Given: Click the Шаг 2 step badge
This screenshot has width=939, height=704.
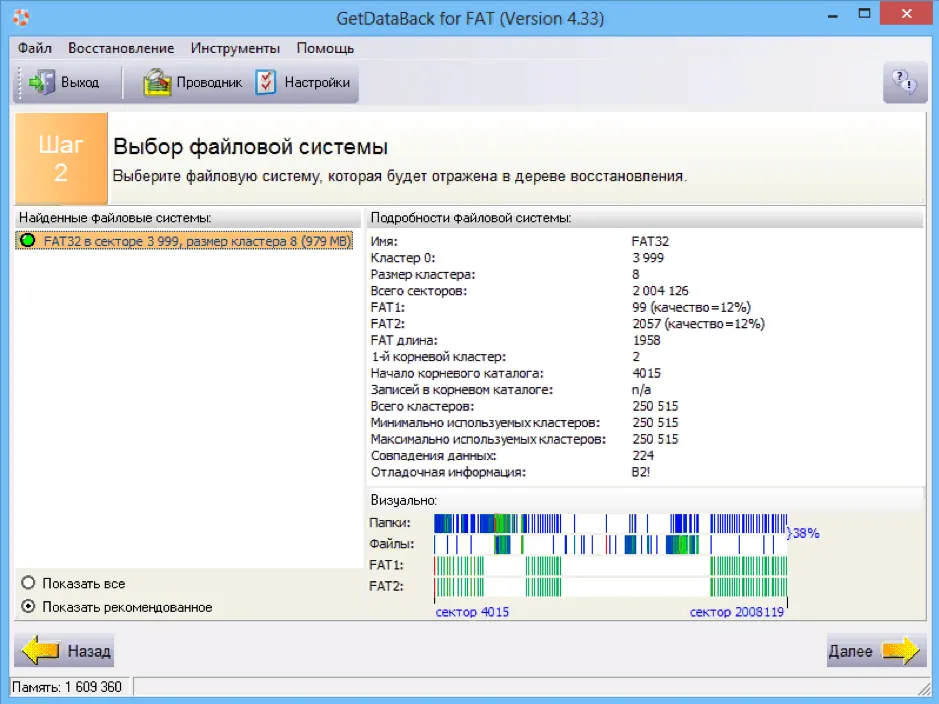Looking at the screenshot, I should tap(61, 159).
